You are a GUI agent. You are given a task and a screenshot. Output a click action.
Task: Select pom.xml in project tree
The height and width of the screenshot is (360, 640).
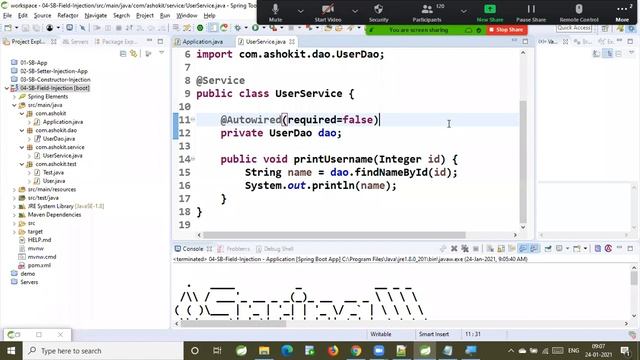point(39,265)
